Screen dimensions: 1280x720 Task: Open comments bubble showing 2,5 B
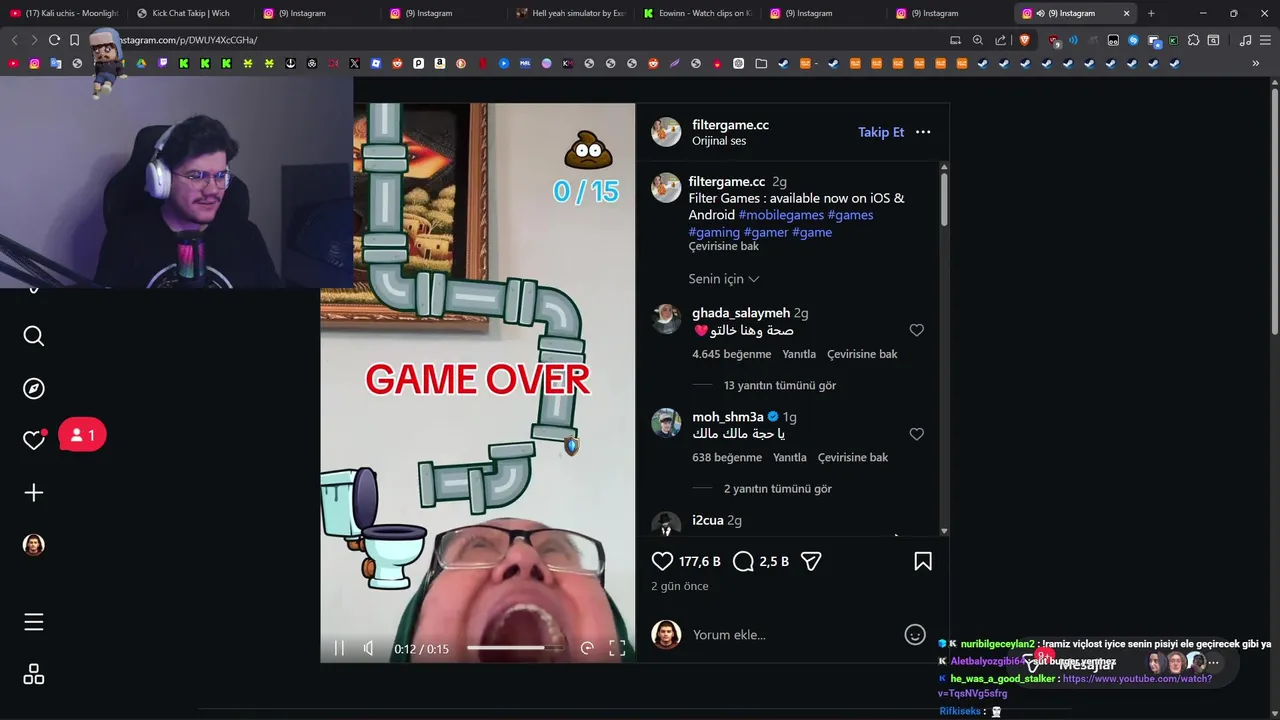click(743, 562)
